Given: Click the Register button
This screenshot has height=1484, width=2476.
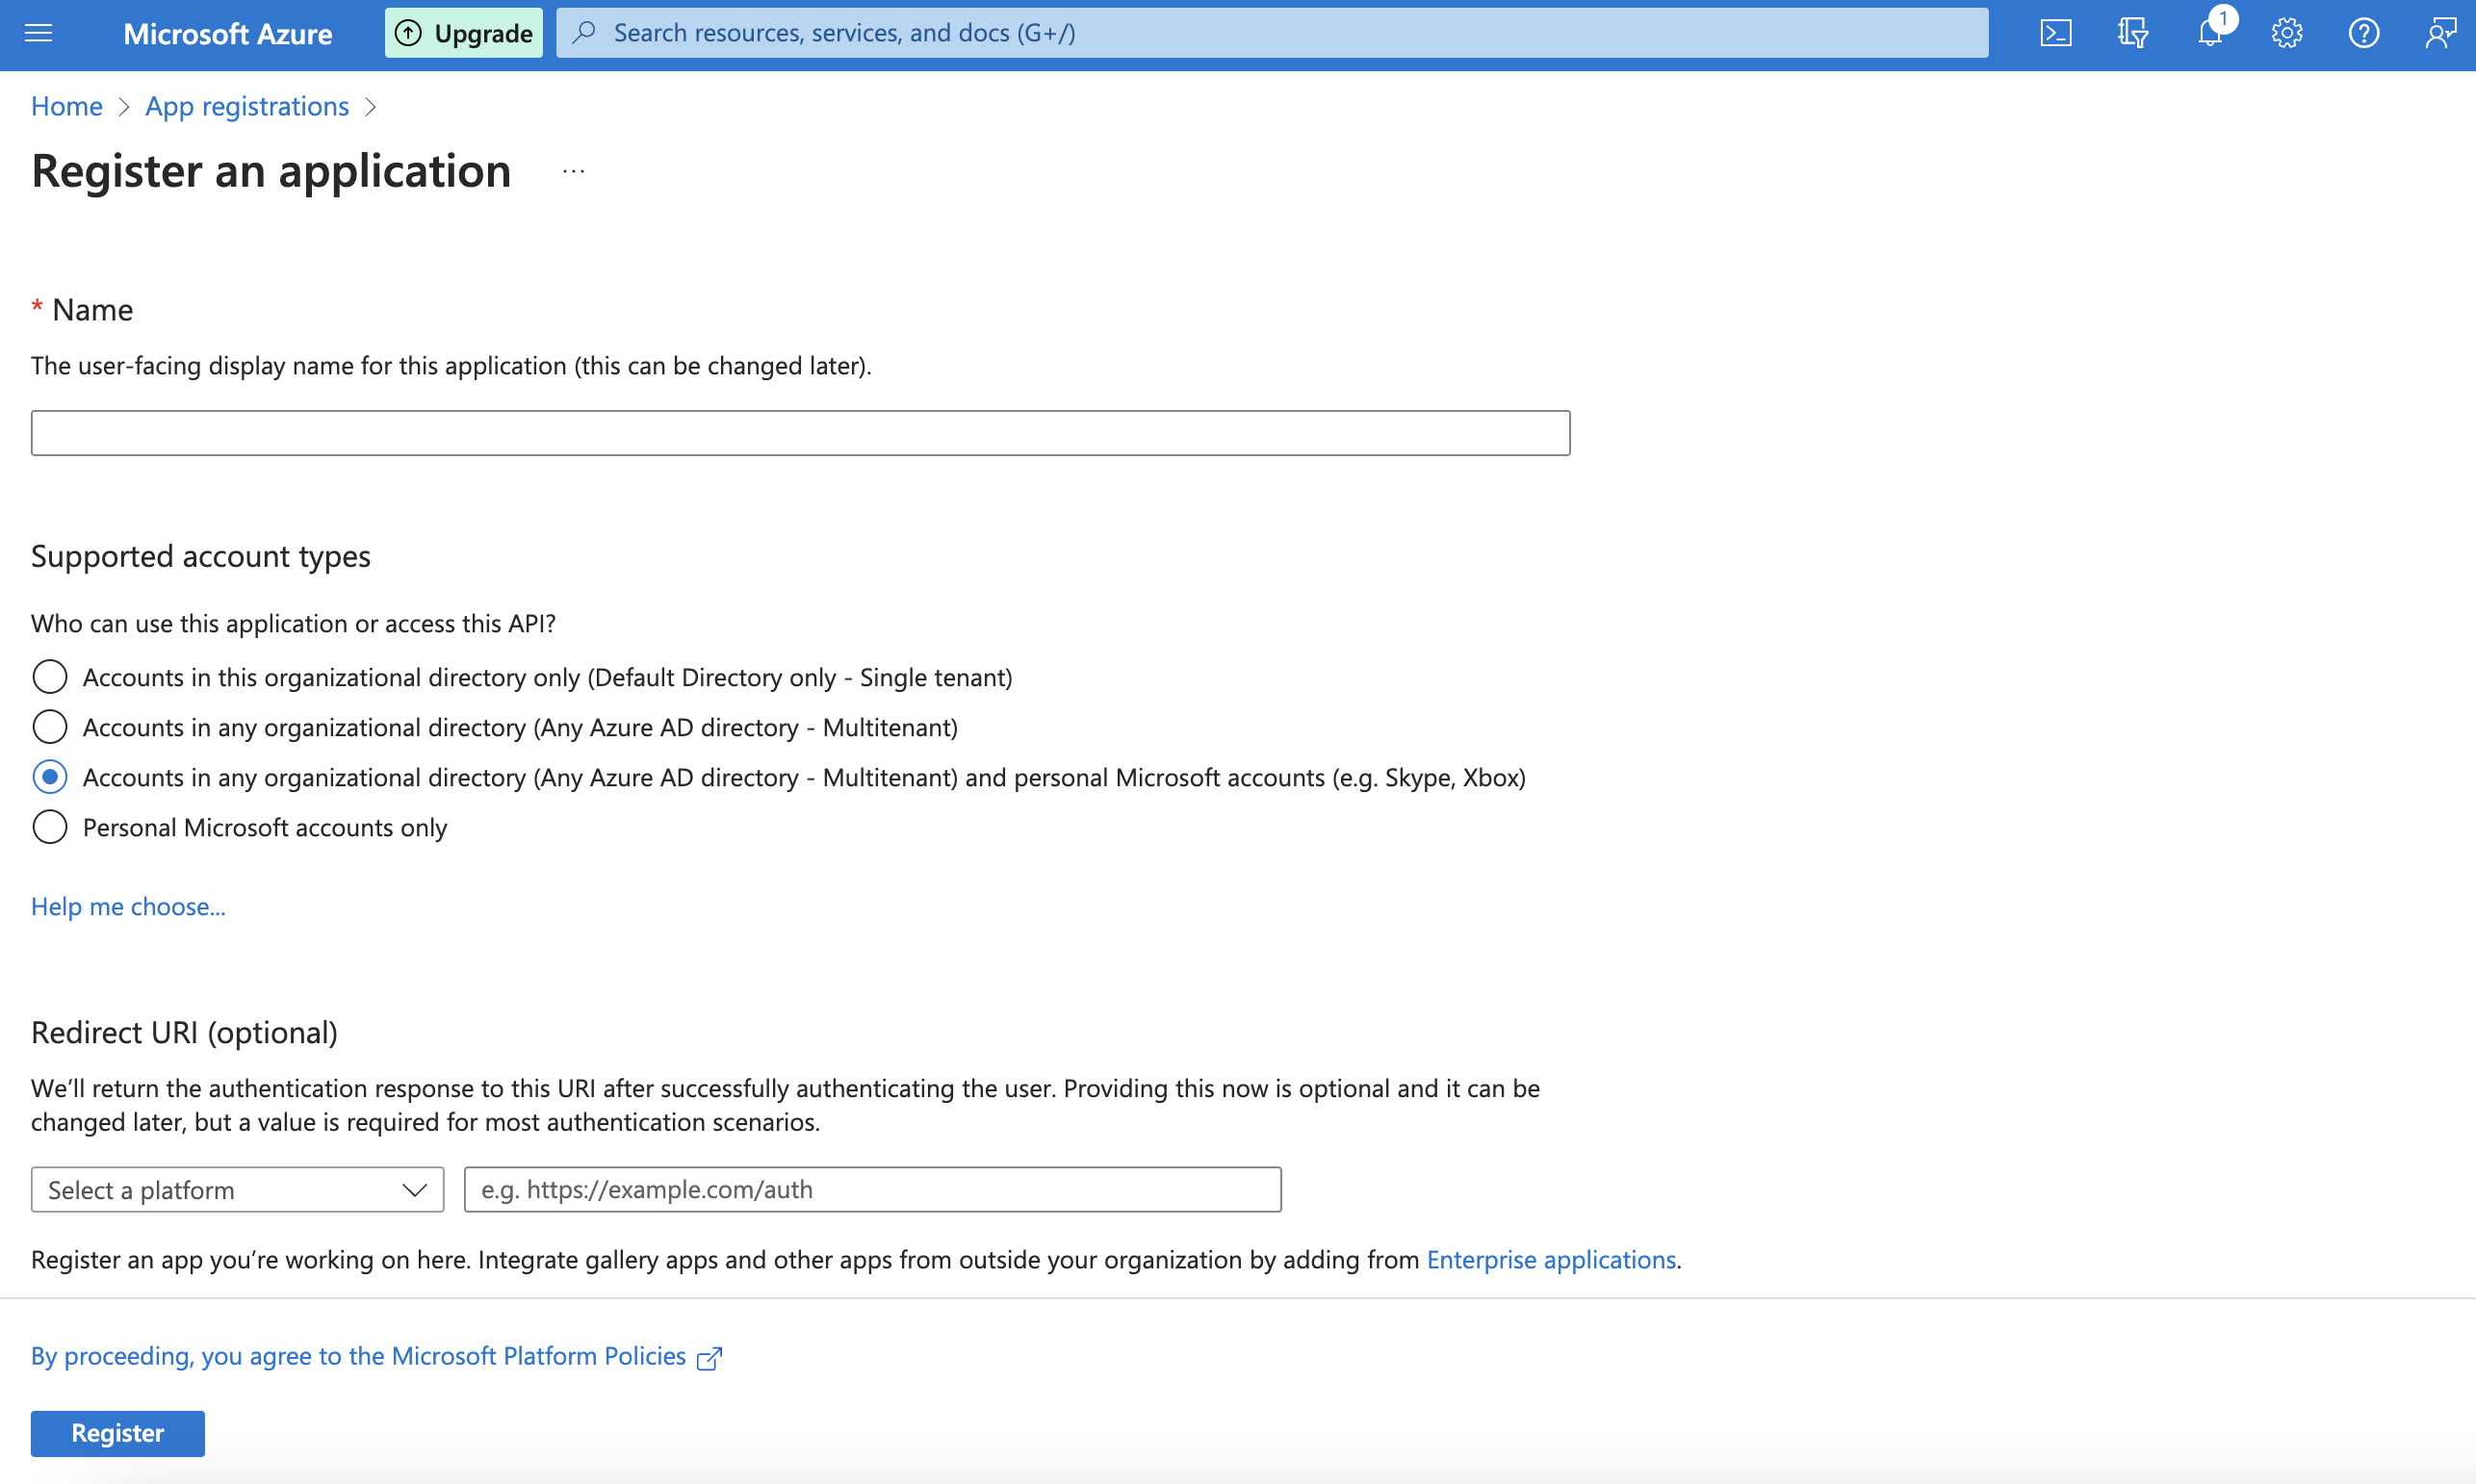Looking at the screenshot, I should [x=117, y=1433].
